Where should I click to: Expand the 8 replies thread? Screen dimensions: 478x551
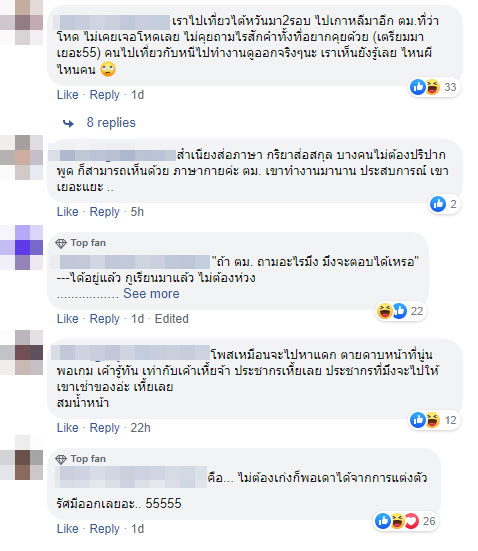[x=111, y=123]
